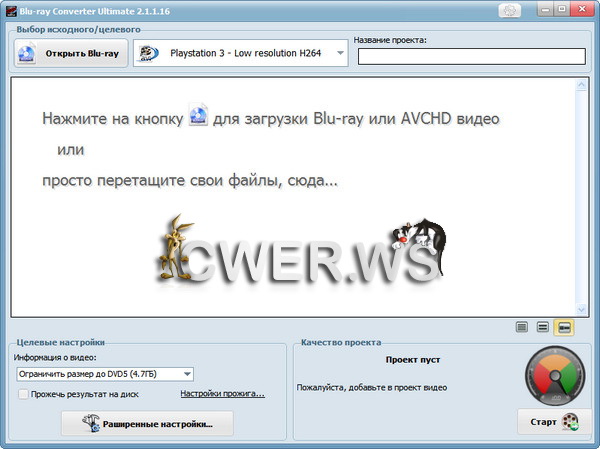Viewport: 600px width, 449px height.
Task: Click the PlayStation 3 profile icon
Action: [147, 54]
